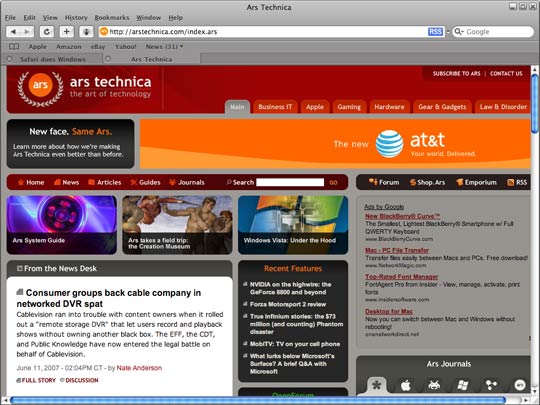Open the Gear & Gadgets section tab
This screenshot has width=540, height=405.
point(442,107)
